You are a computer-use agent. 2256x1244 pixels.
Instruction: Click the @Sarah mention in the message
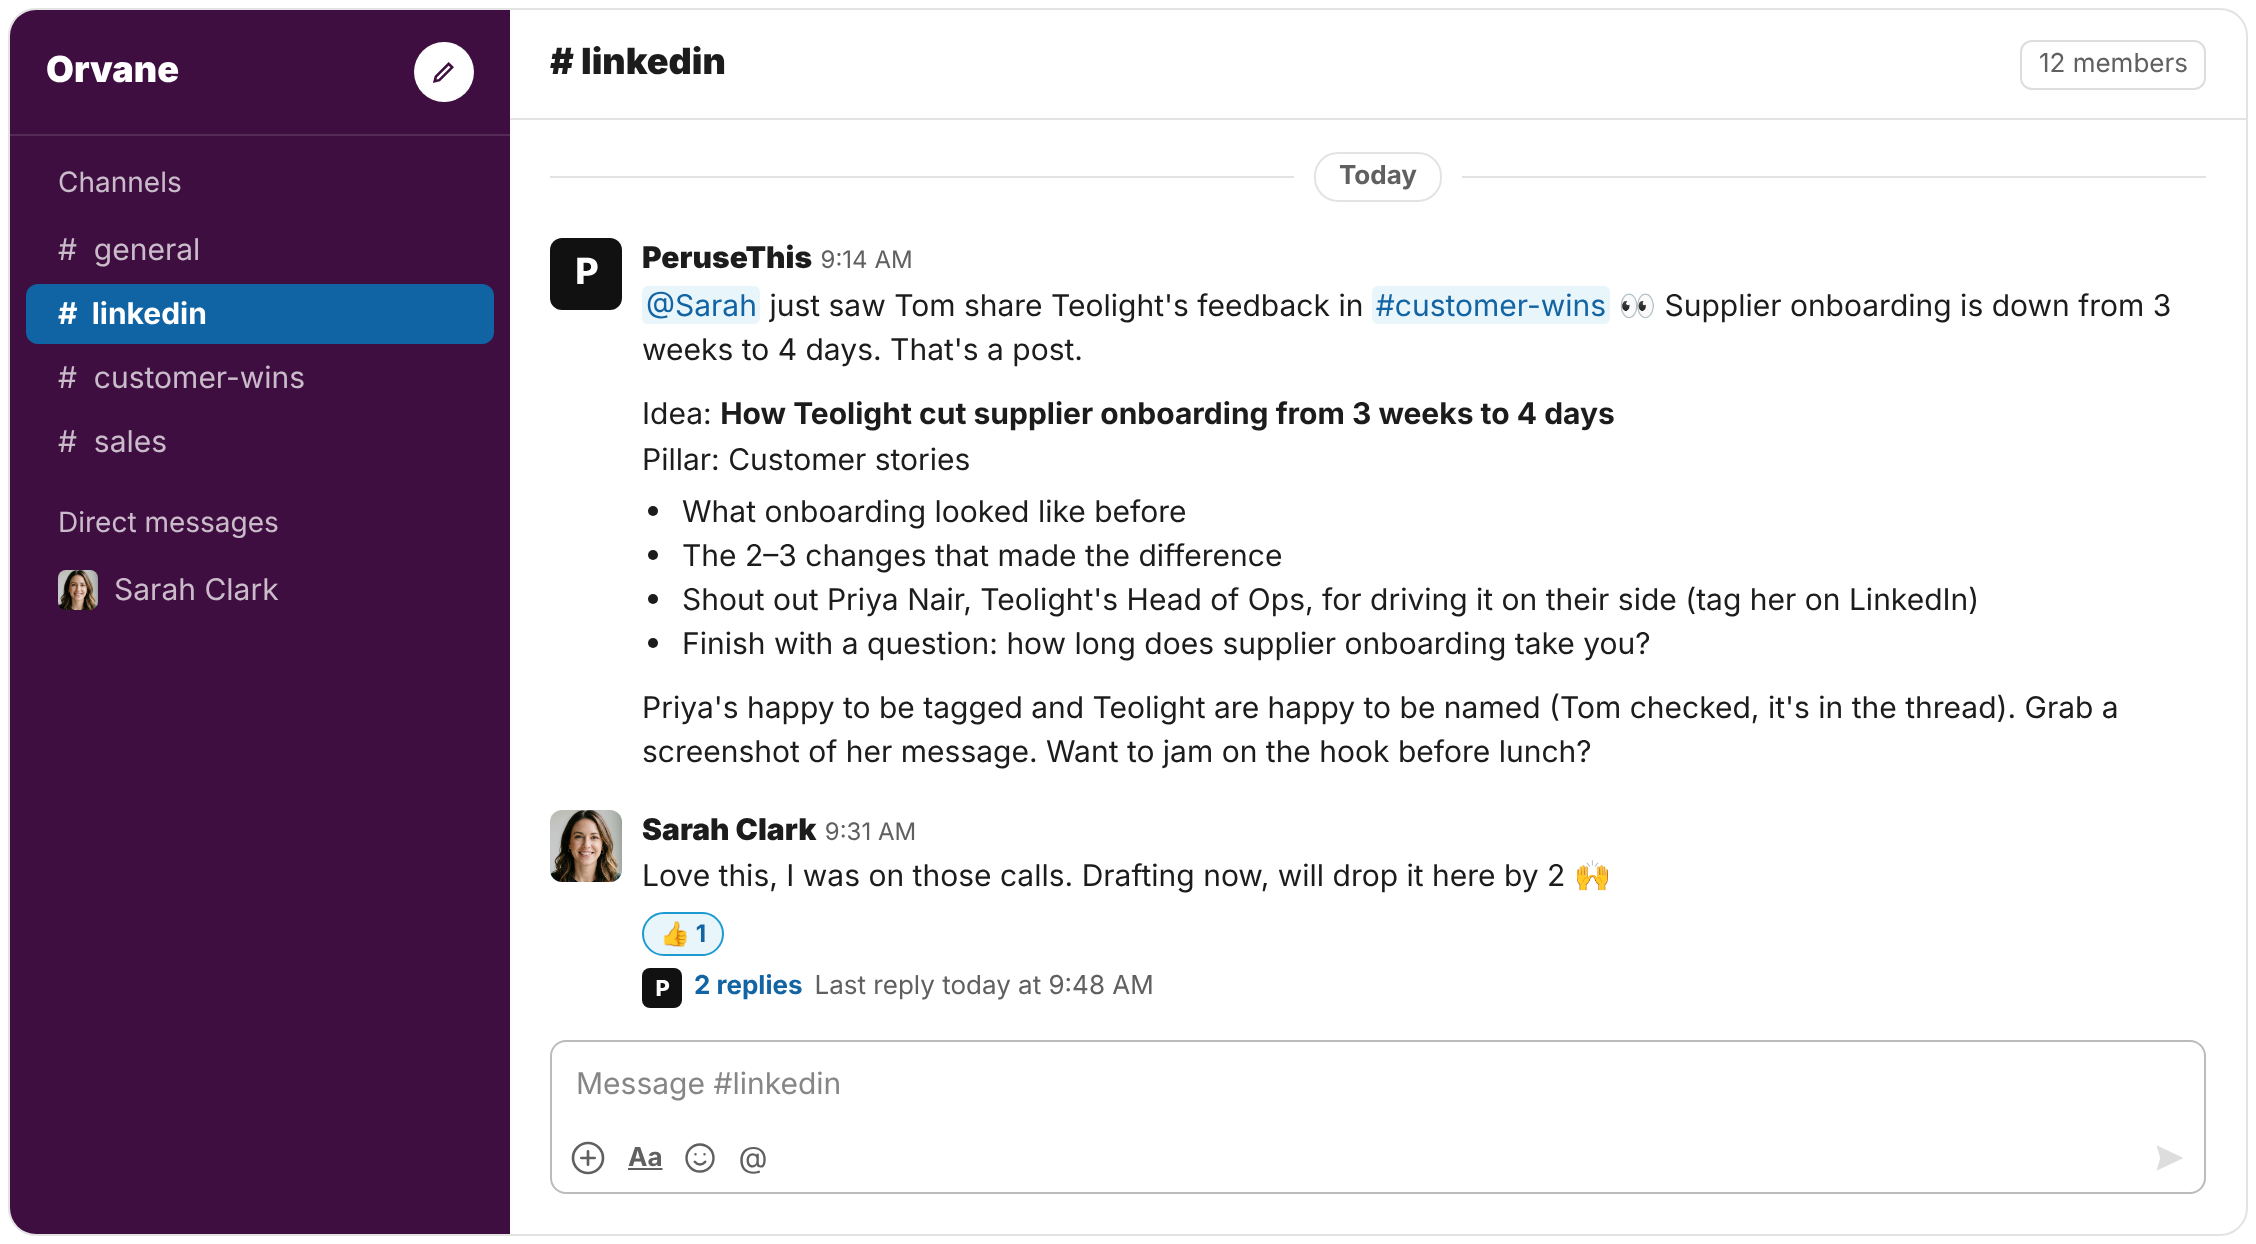(701, 305)
